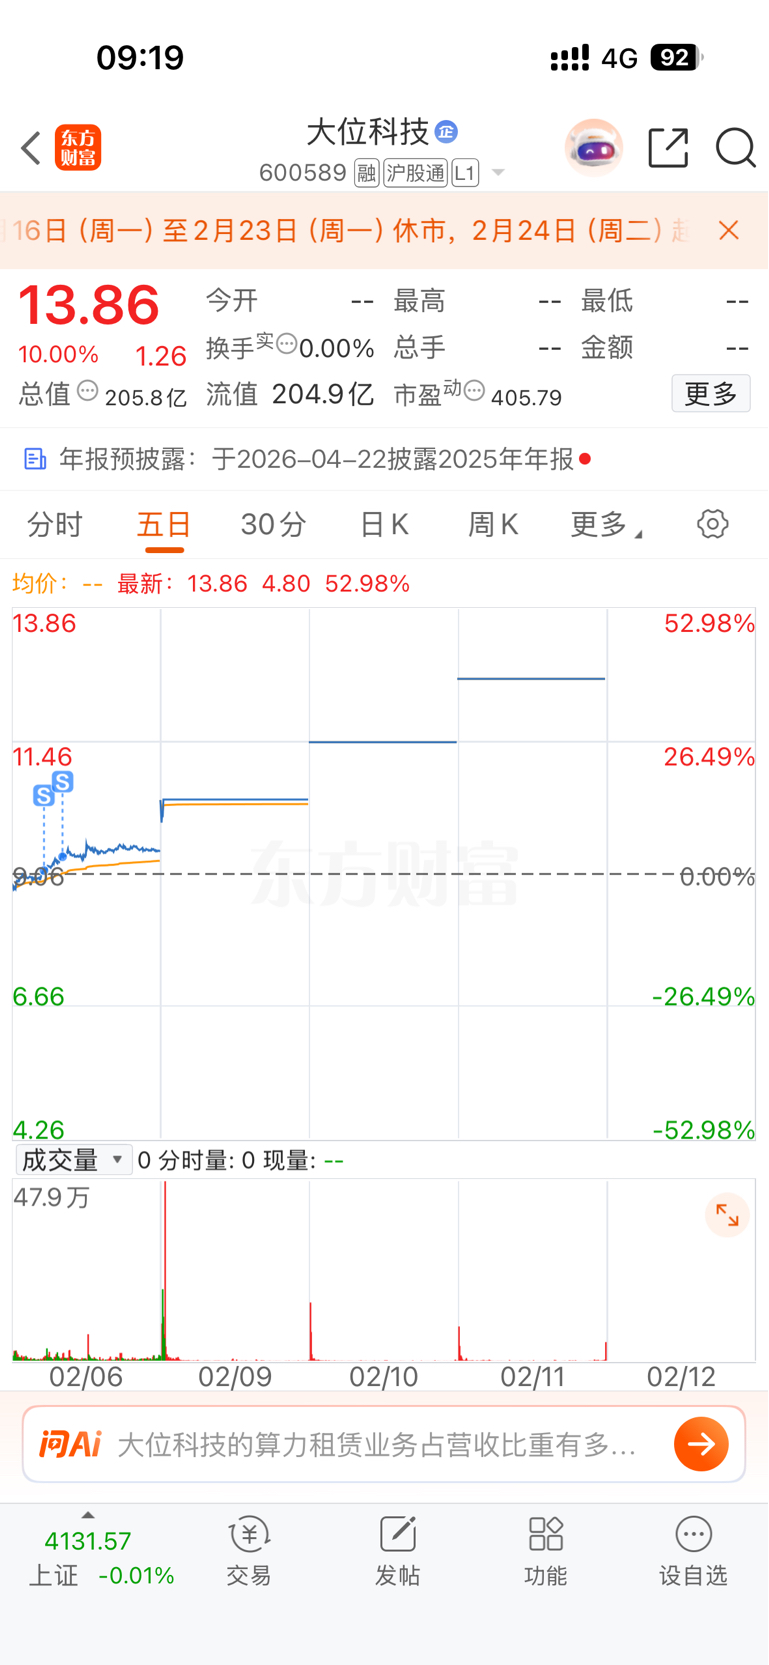Screen dimensions: 769x1665
Task: Open the robot AI assistant avatar
Action: coord(594,148)
